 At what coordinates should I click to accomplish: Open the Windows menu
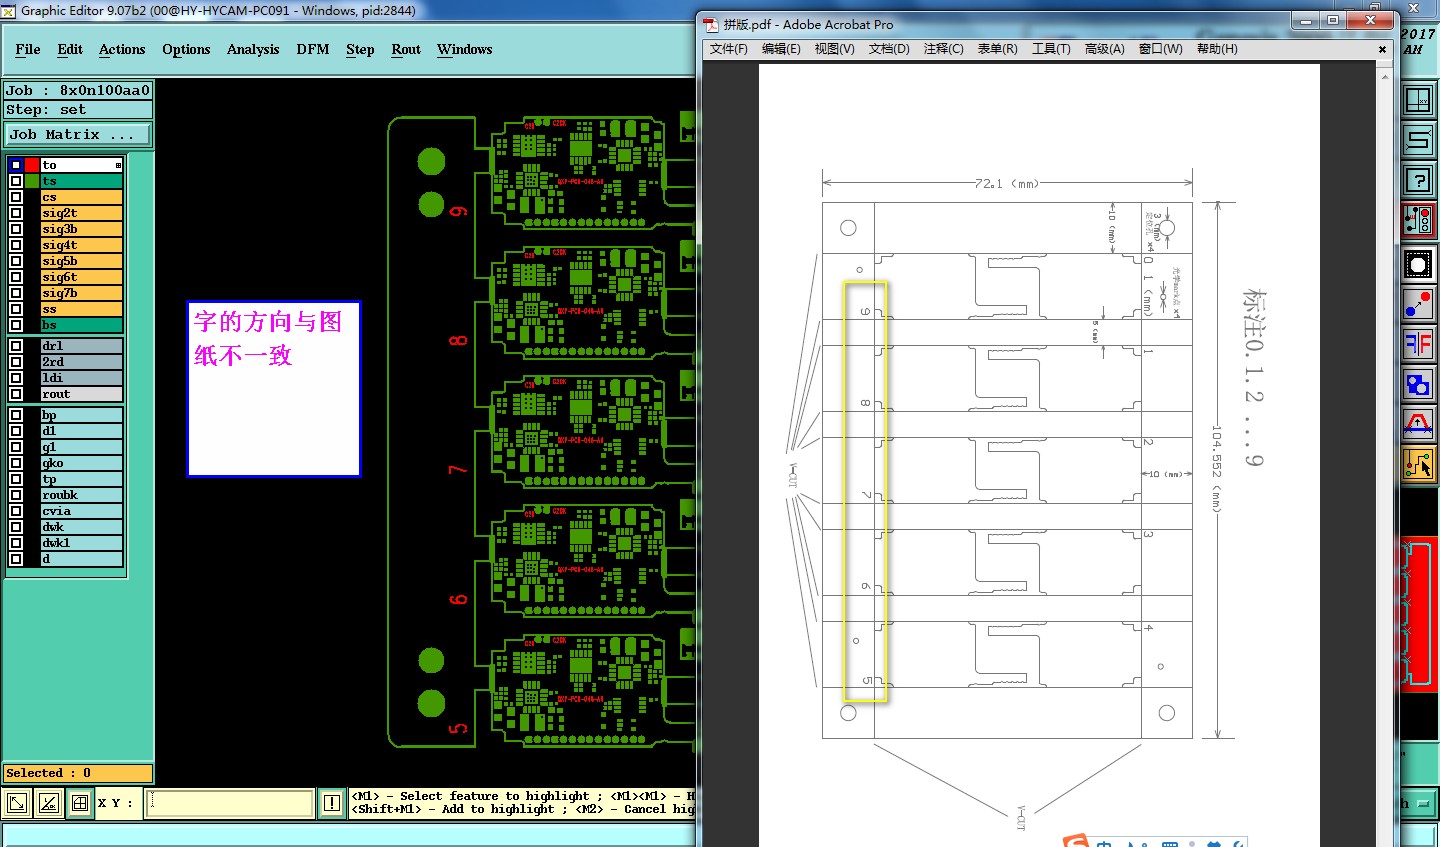(465, 49)
